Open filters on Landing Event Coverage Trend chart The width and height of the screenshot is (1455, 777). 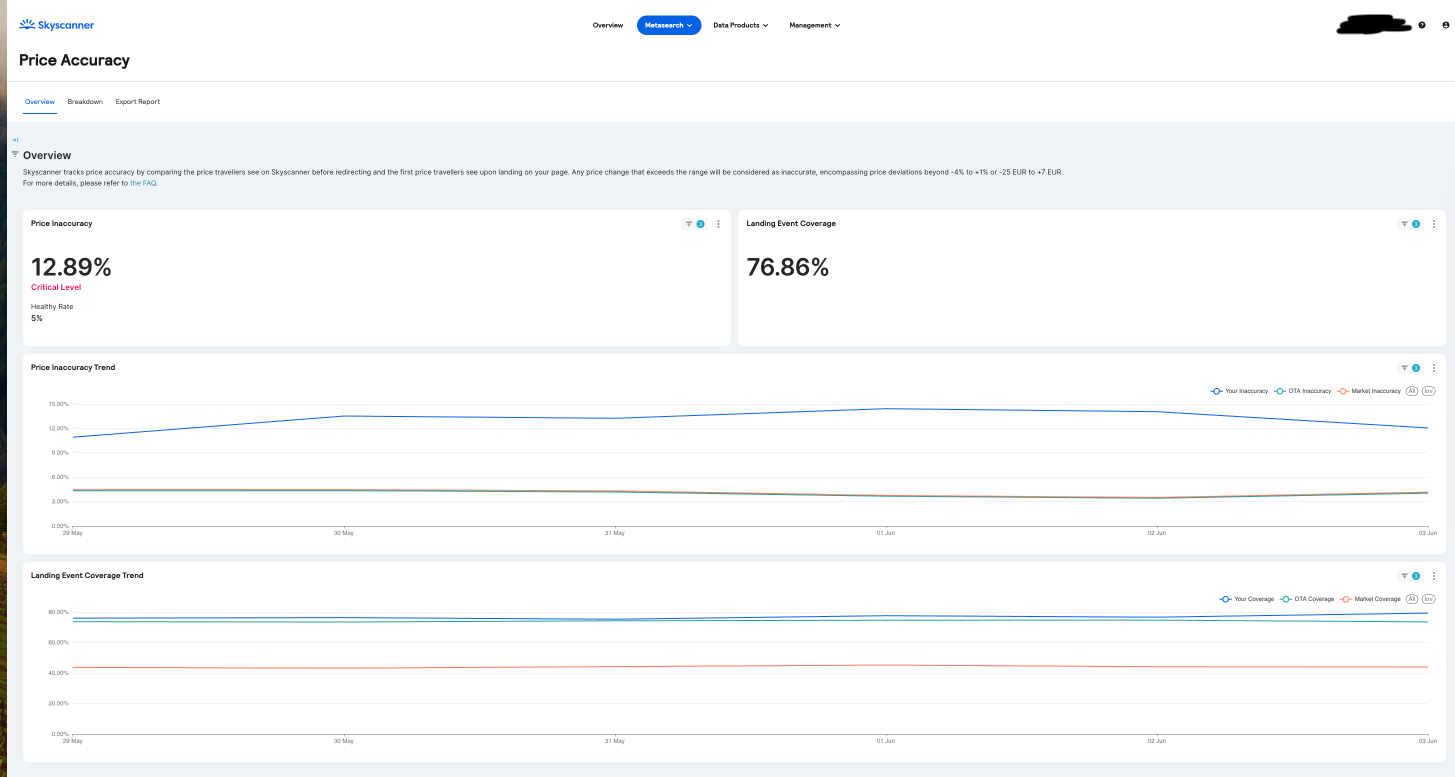pyautogui.click(x=1410, y=576)
